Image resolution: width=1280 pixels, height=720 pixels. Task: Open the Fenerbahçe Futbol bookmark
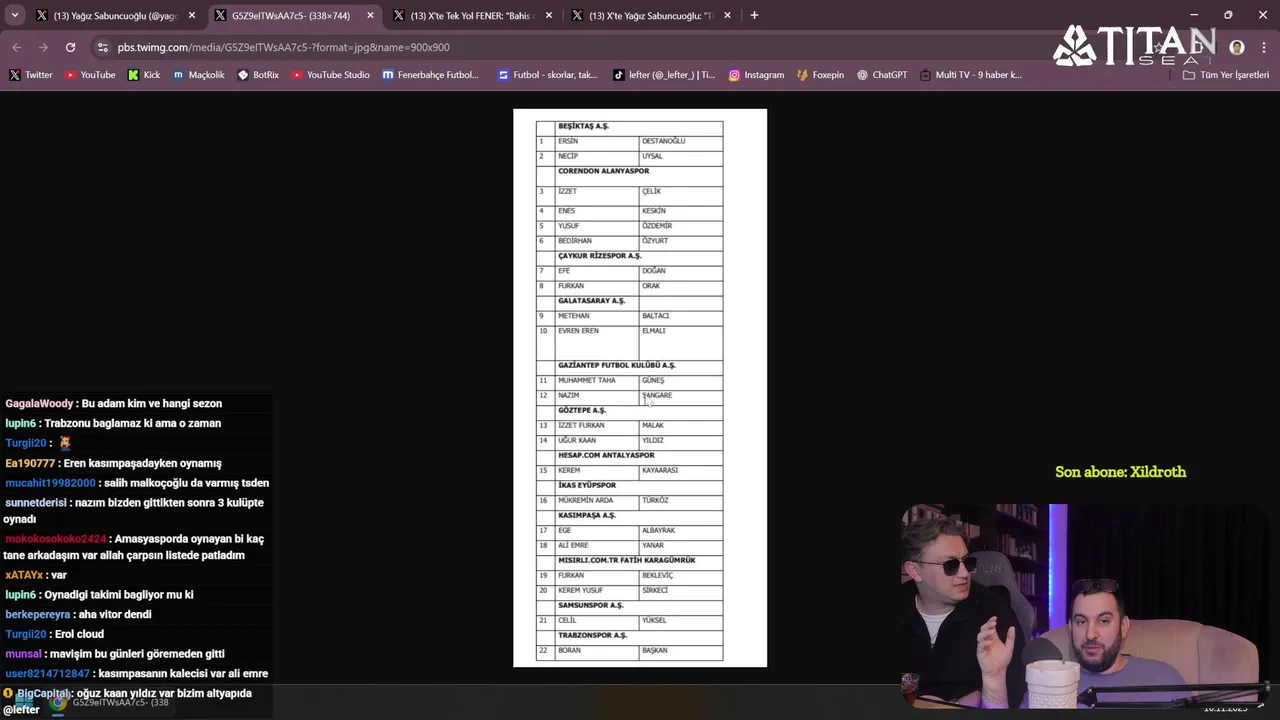click(x=431, y=75)
